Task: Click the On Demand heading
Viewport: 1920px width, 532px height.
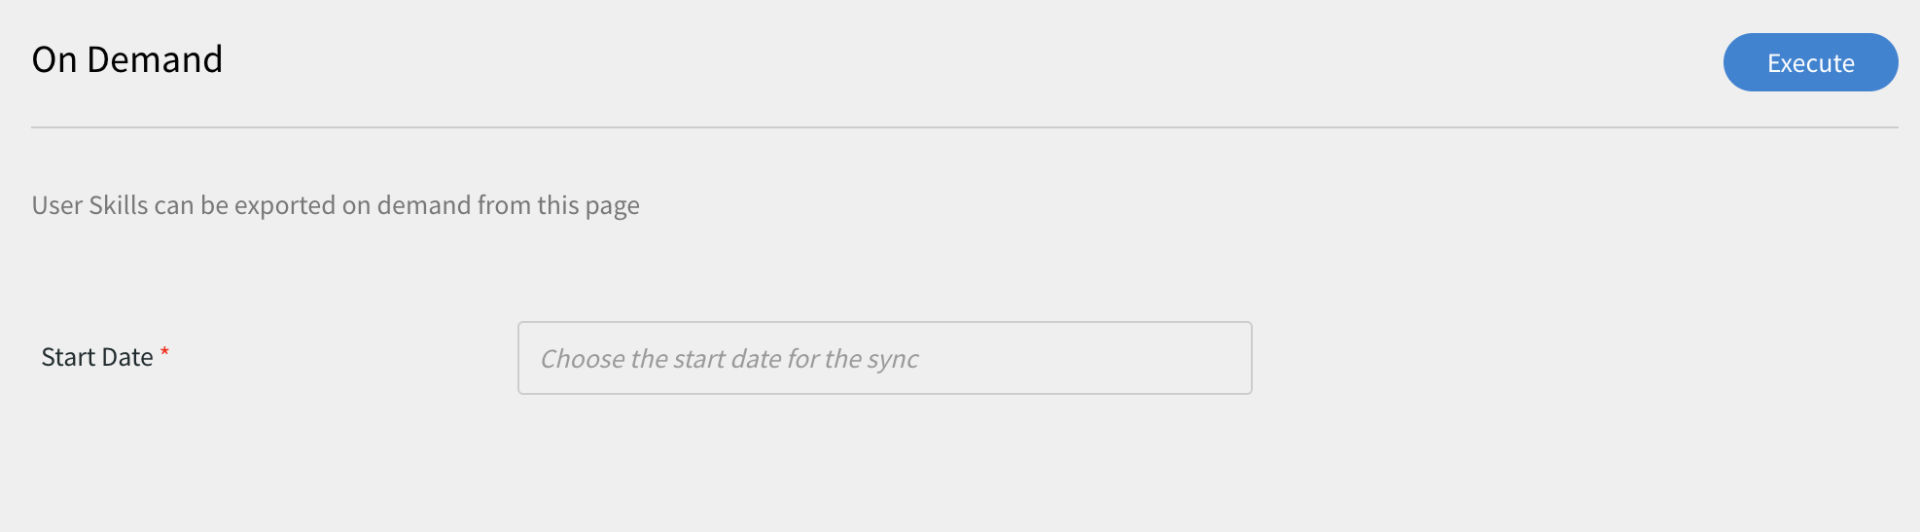Action: [x=127, y=60]
